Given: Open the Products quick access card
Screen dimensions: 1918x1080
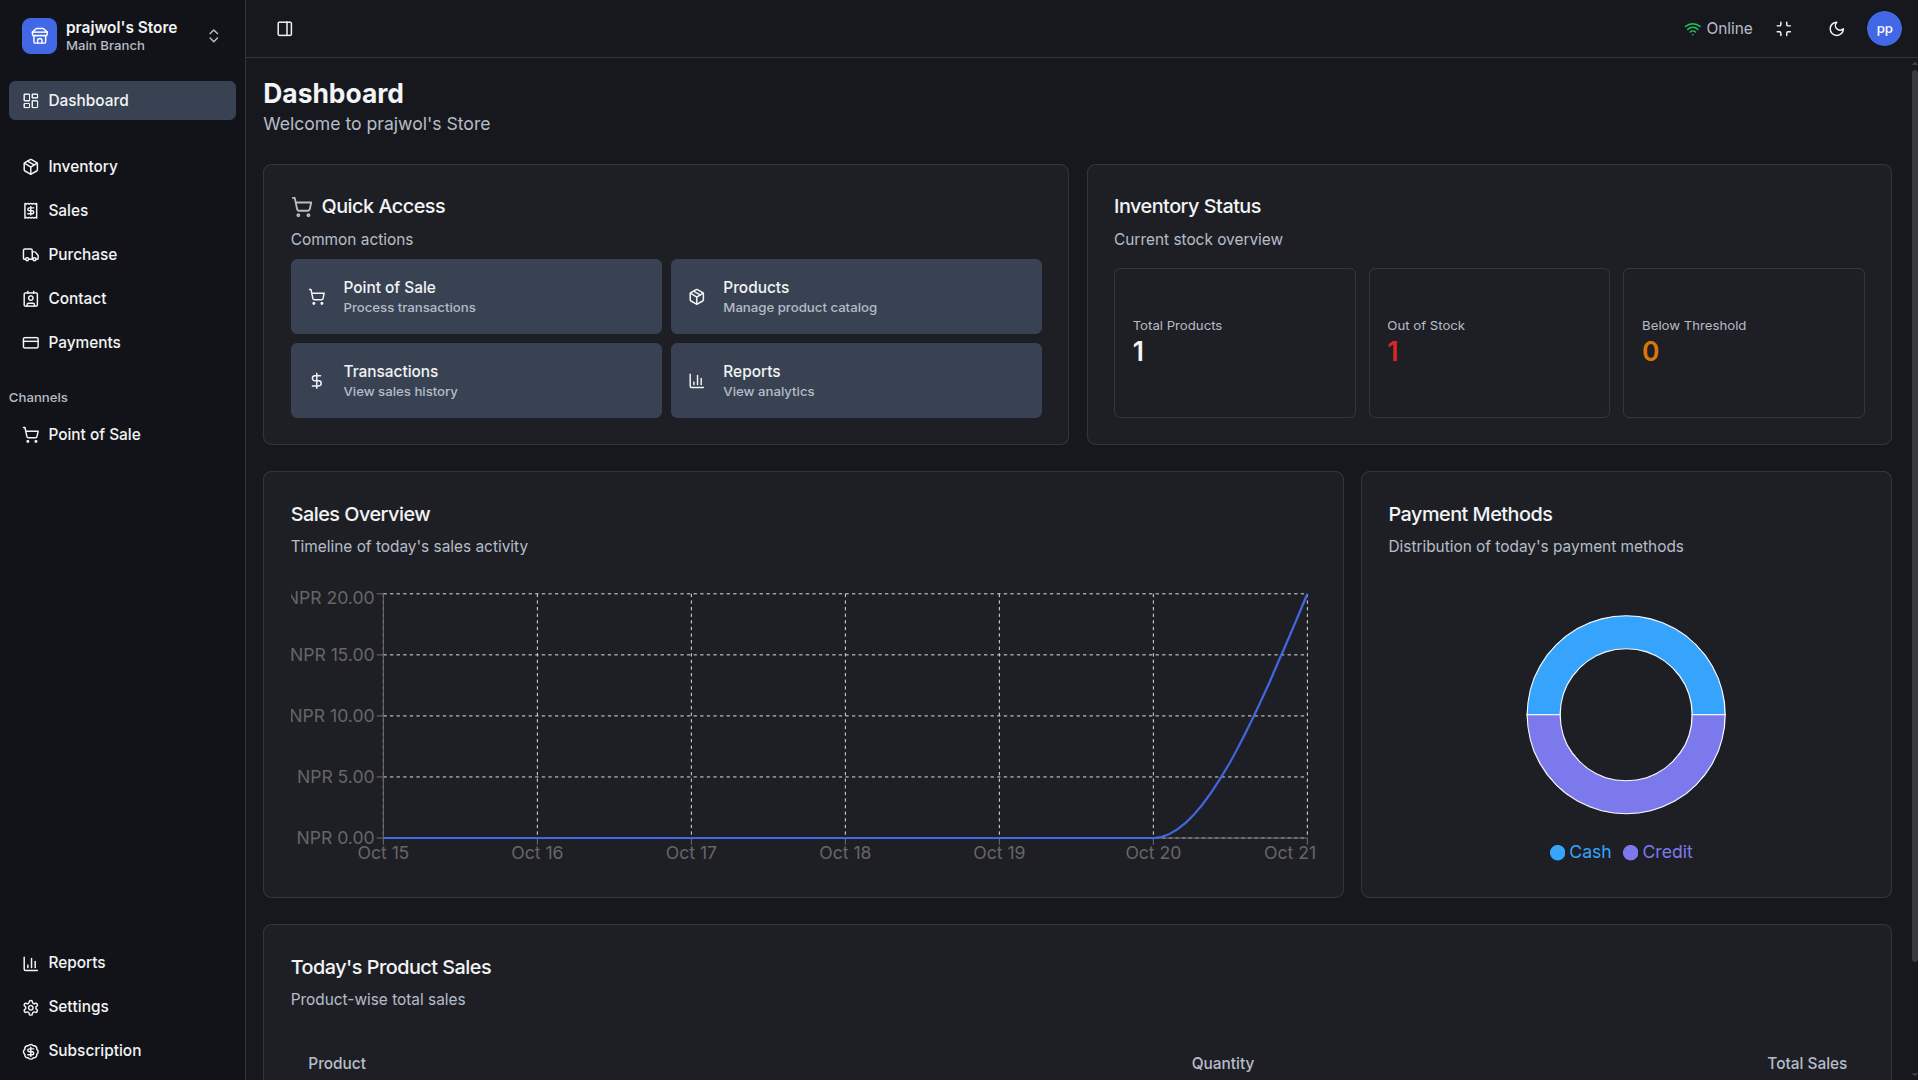Looking at the screenshot, I should 856,297.
